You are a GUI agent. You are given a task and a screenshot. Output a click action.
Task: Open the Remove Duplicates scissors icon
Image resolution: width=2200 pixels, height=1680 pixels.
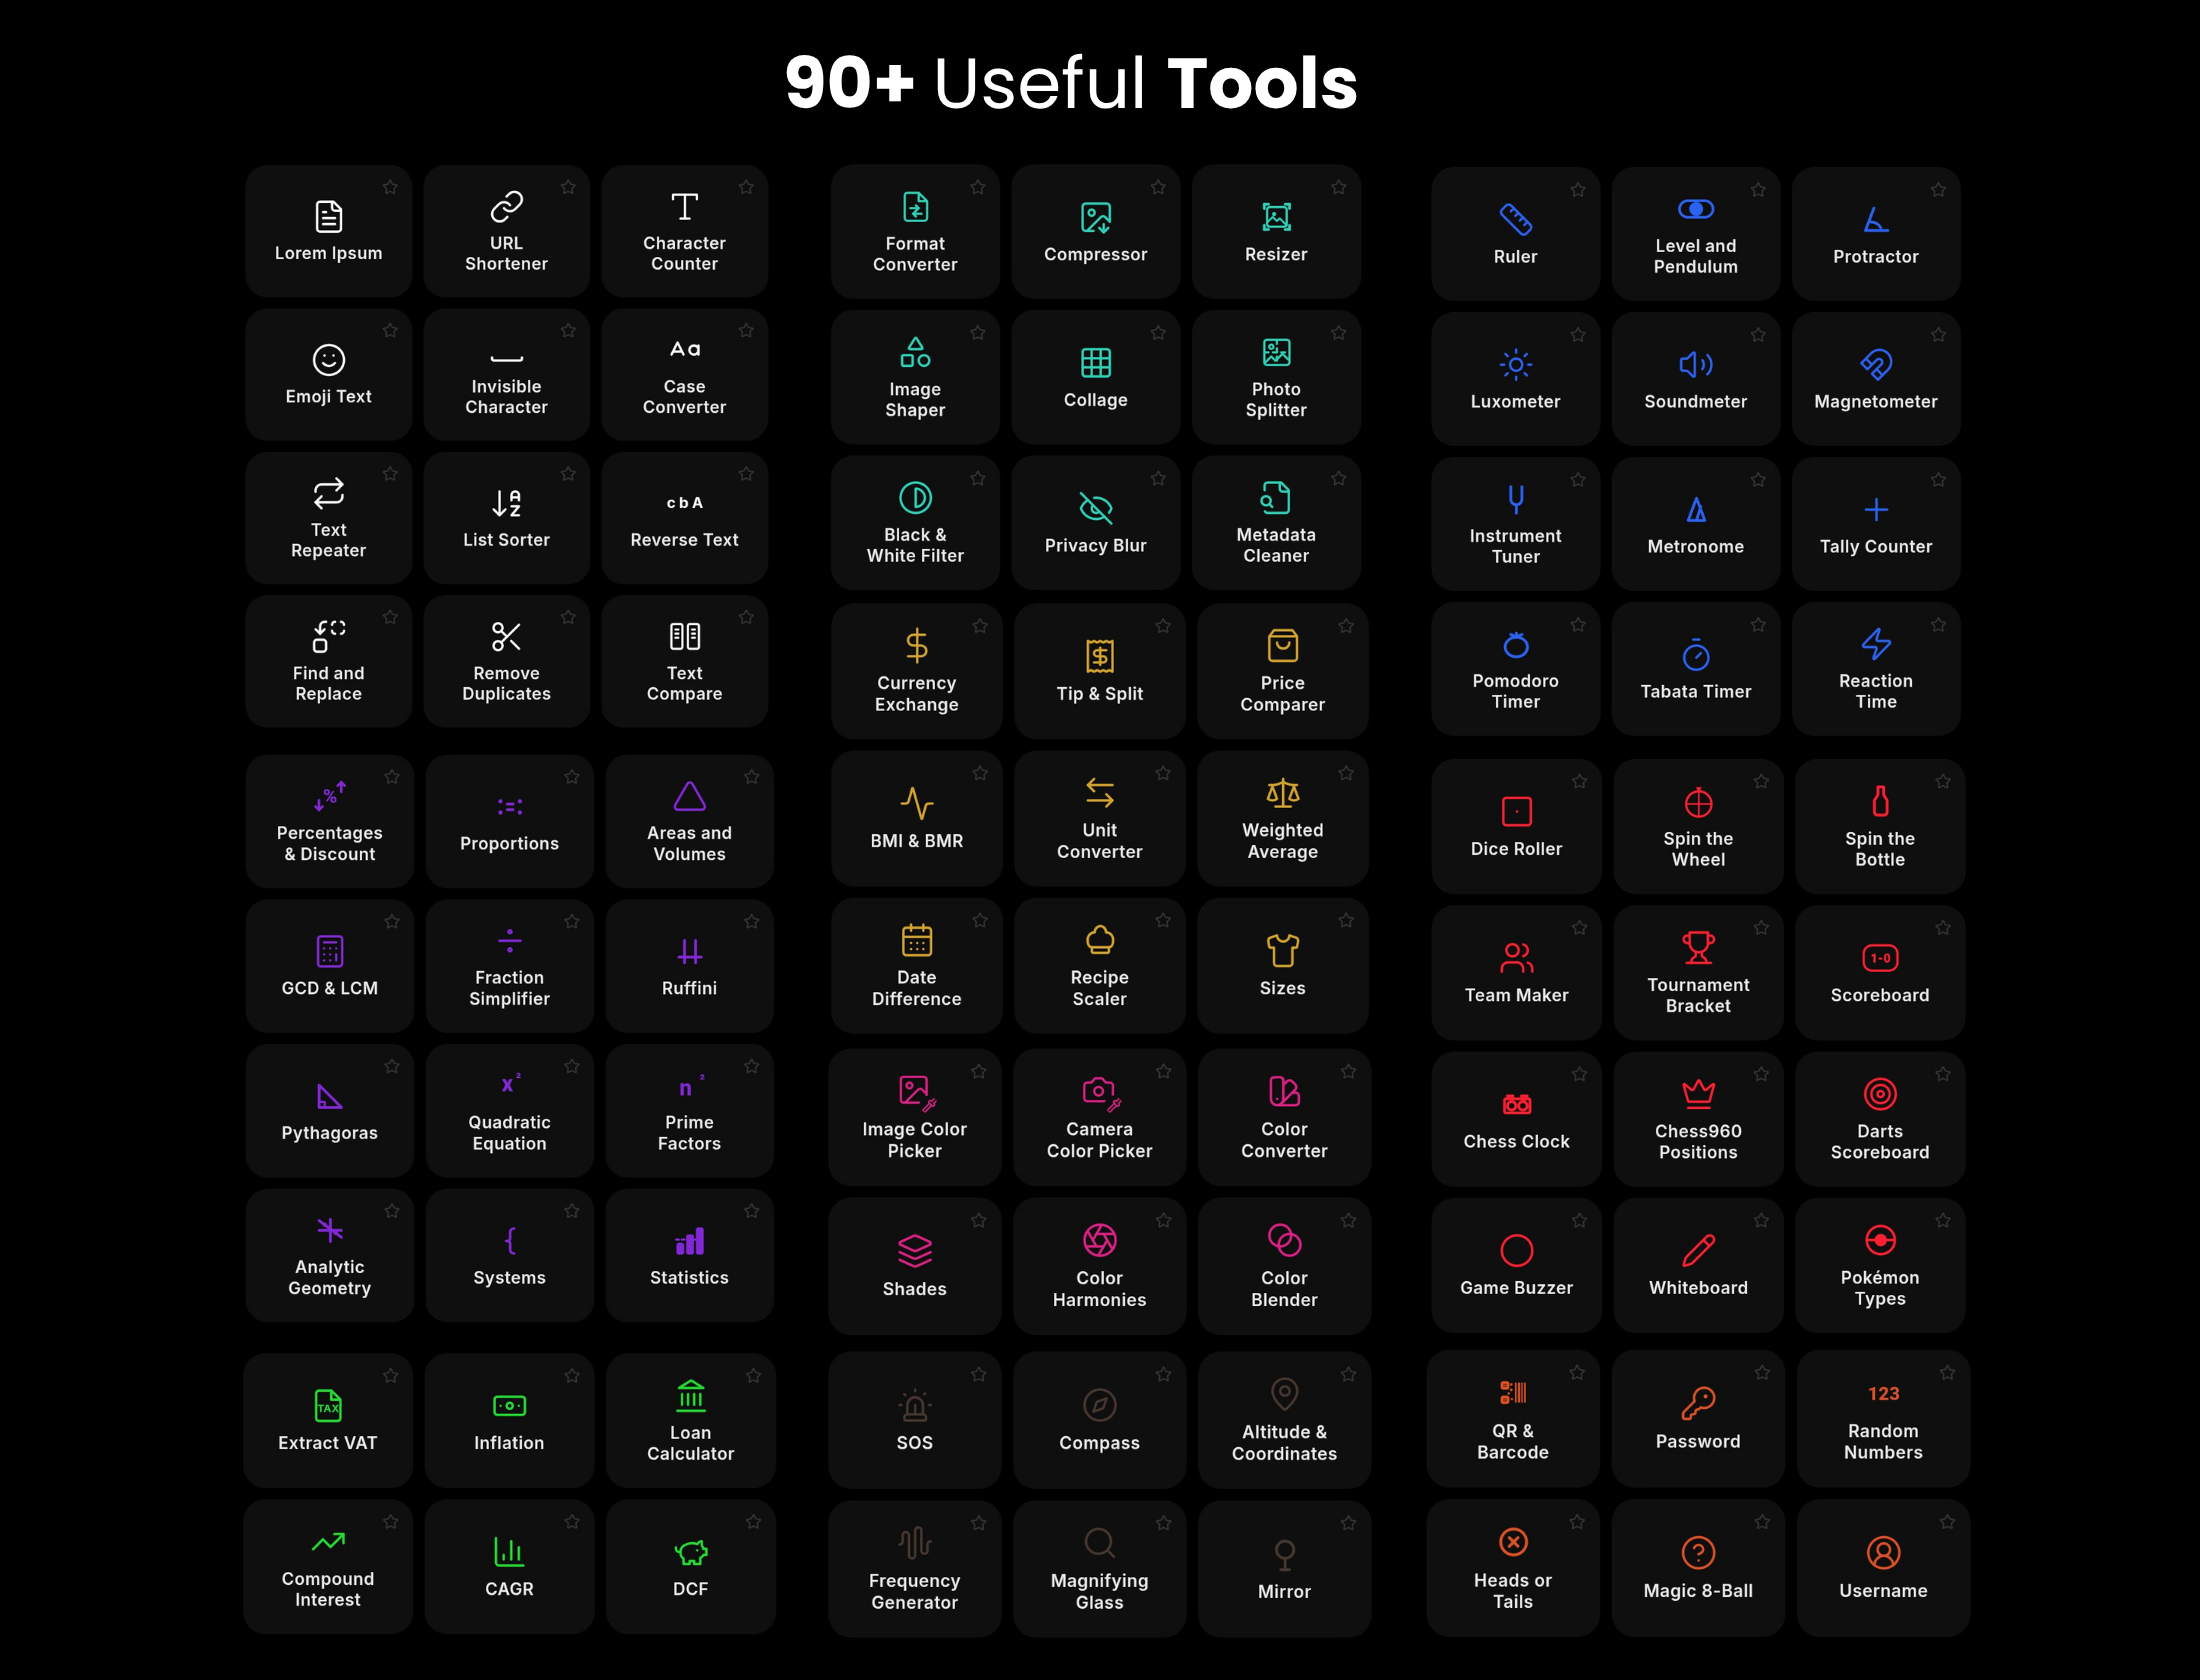coord(506,636)
